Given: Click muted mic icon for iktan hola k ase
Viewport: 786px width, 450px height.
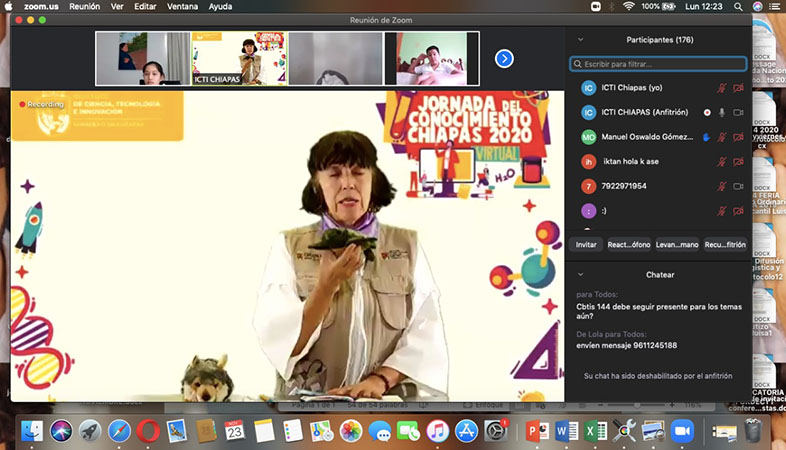Looking at the screenshot, I should (x=721, y=161).
